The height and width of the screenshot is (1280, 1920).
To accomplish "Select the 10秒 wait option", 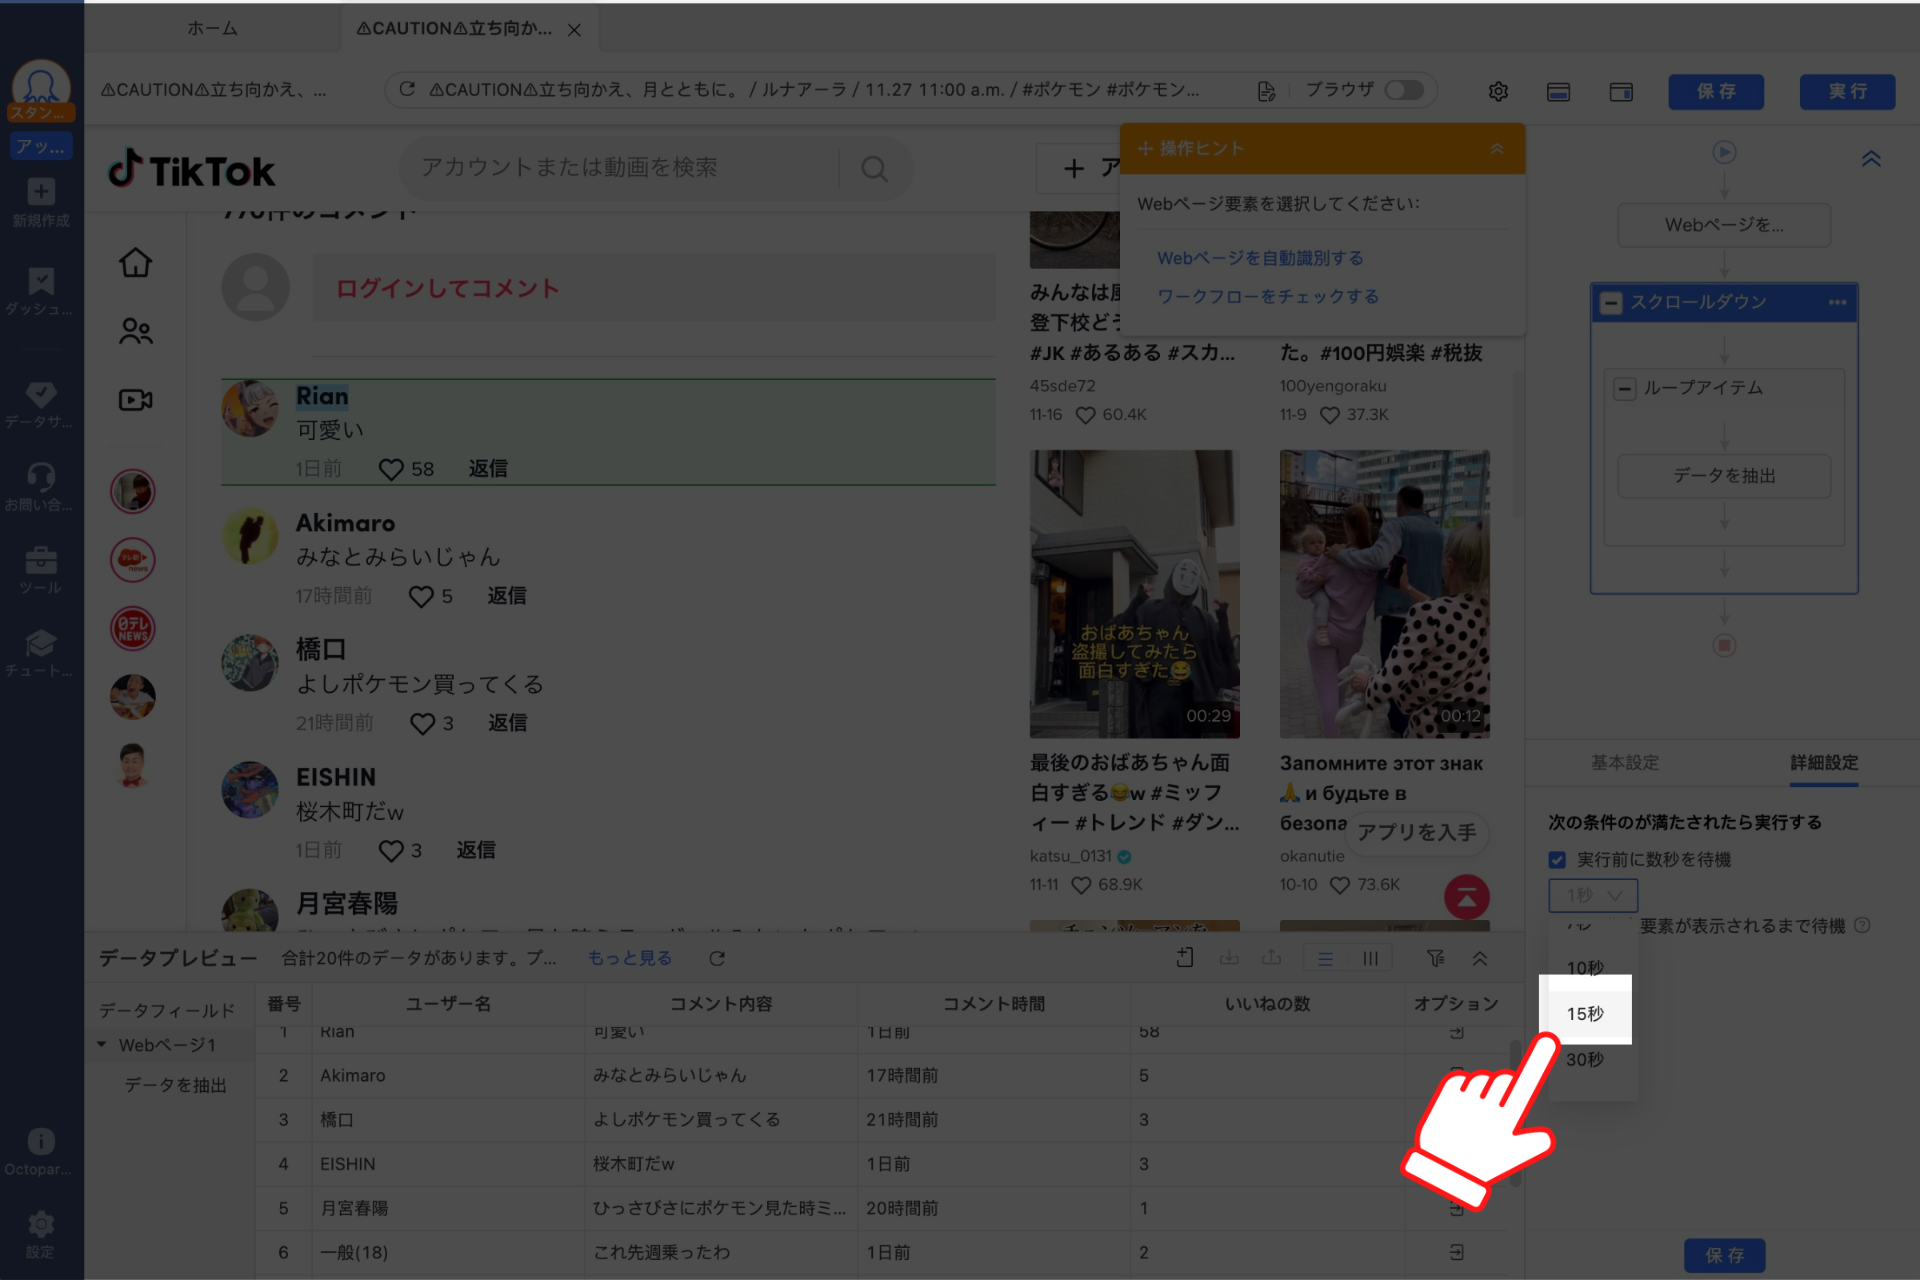I will (x=1585, y=967).
